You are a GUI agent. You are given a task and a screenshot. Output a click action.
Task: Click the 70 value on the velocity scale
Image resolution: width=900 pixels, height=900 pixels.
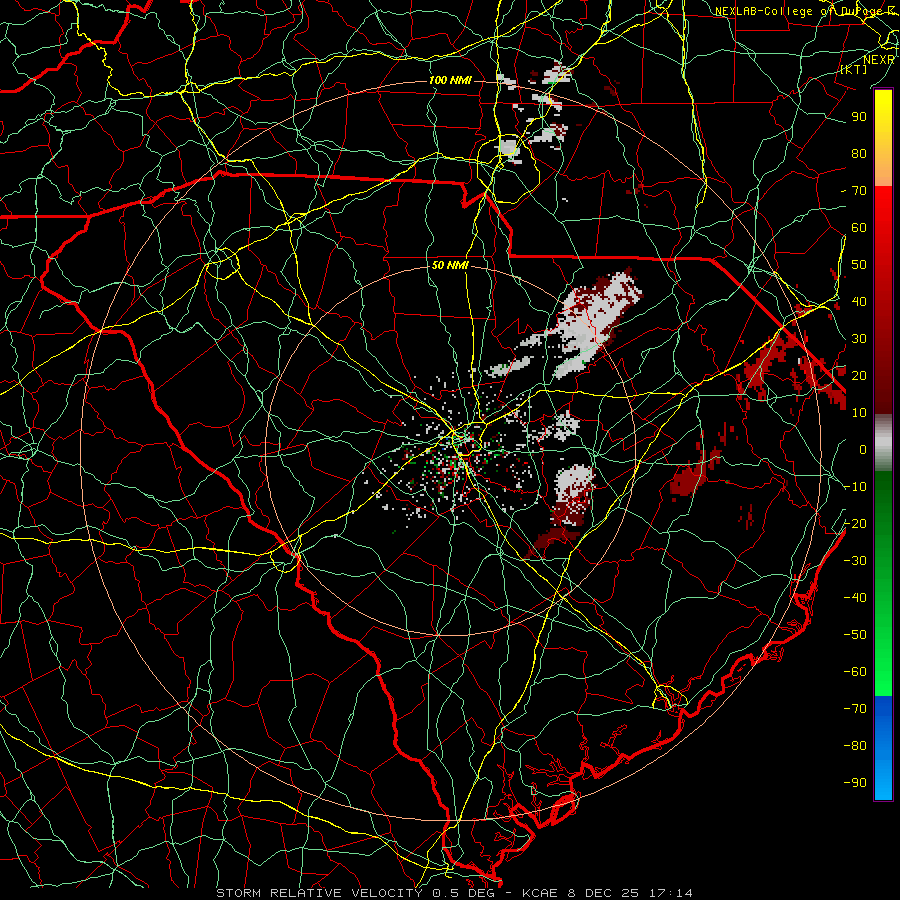pyautogui.click(x=859, y=191)
